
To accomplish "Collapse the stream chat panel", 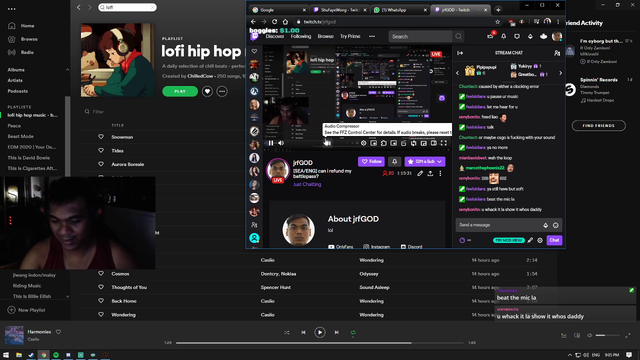I will (460, 53).
